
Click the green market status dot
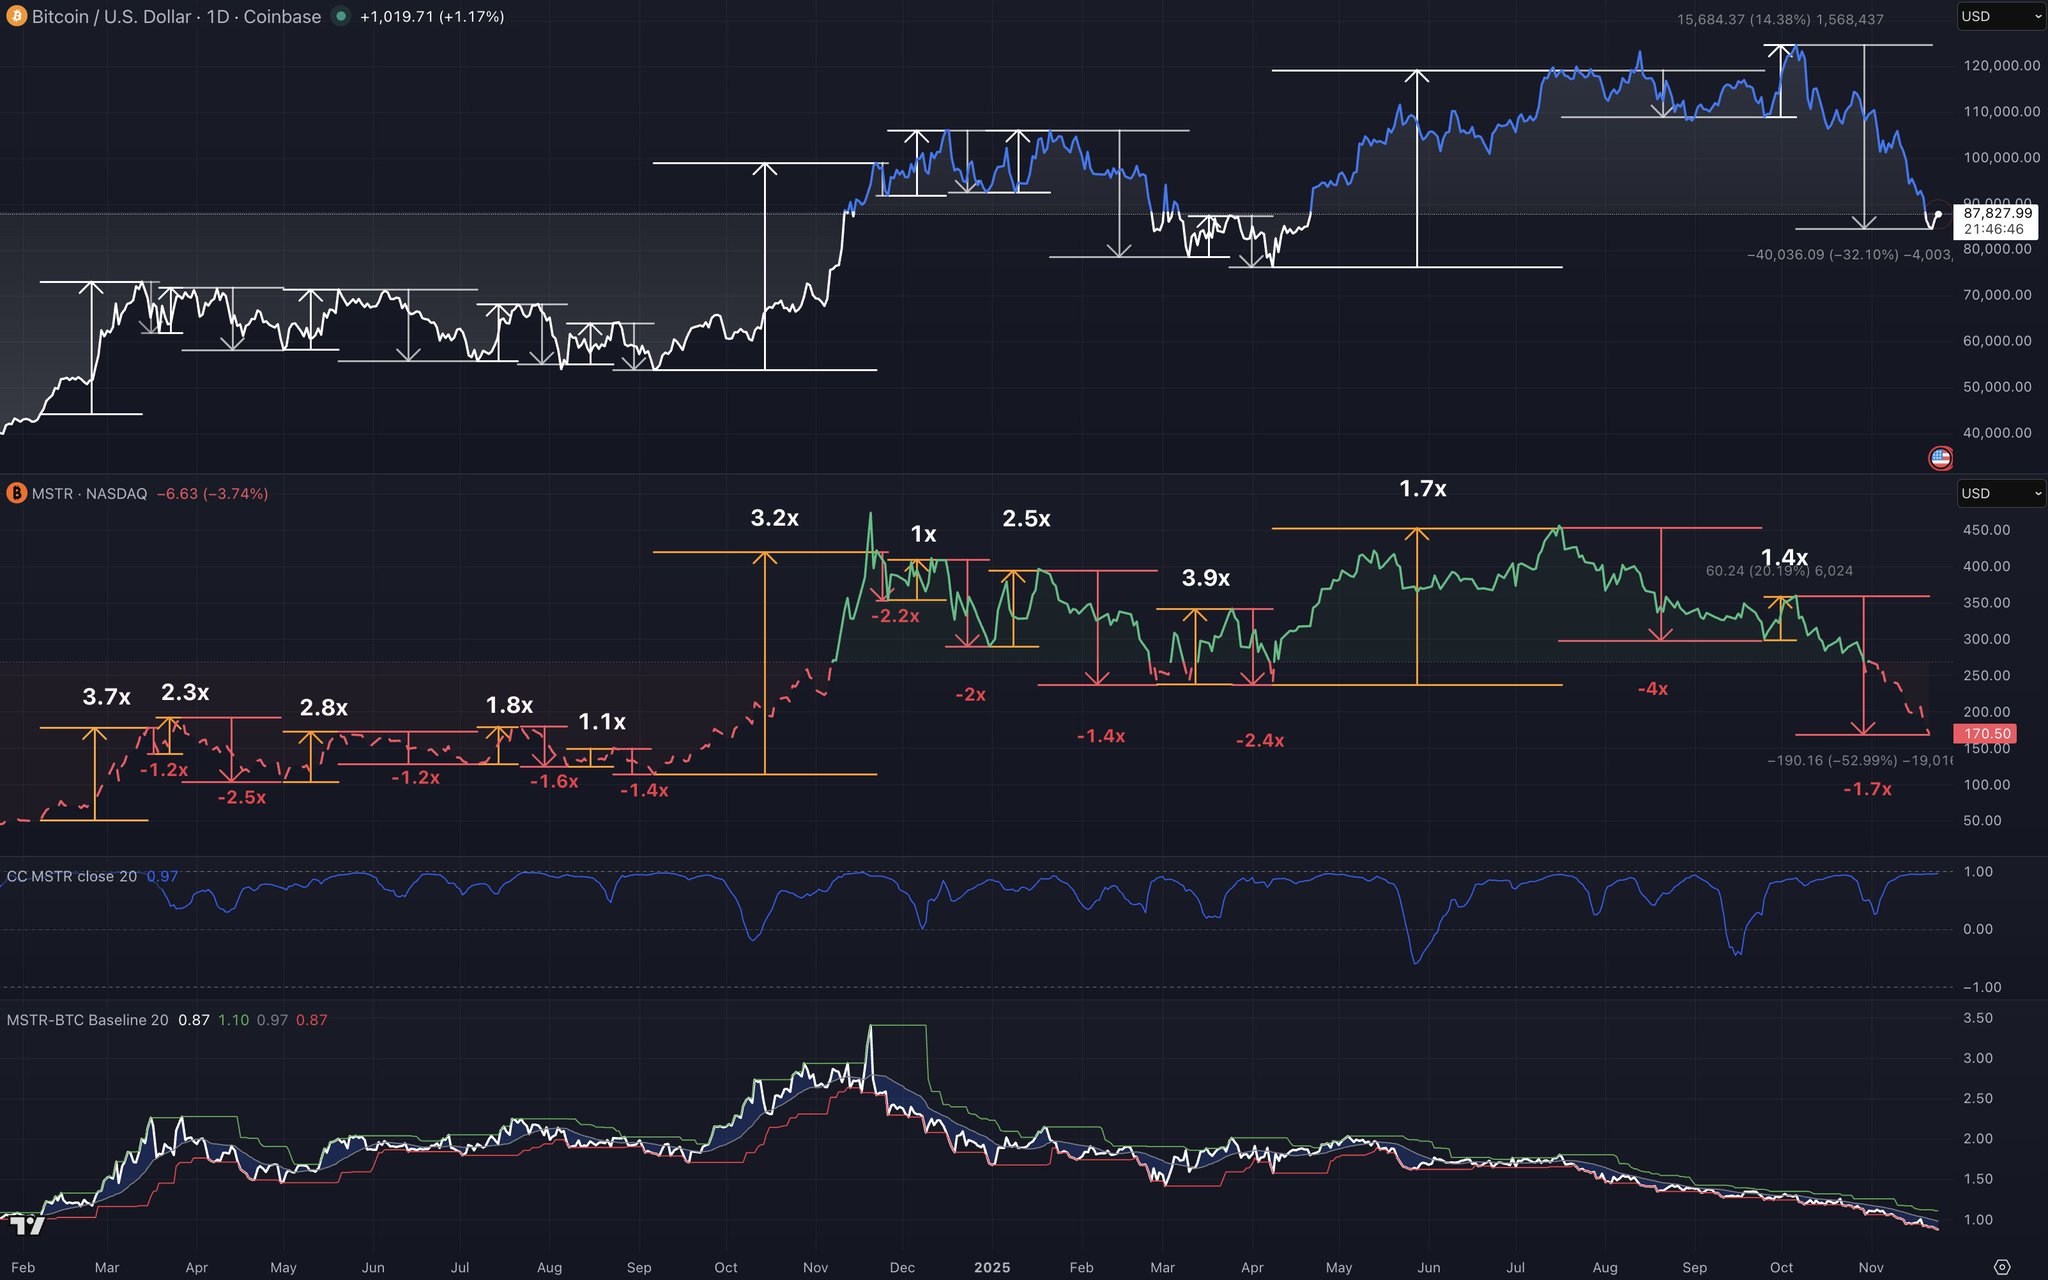point(341,16)
